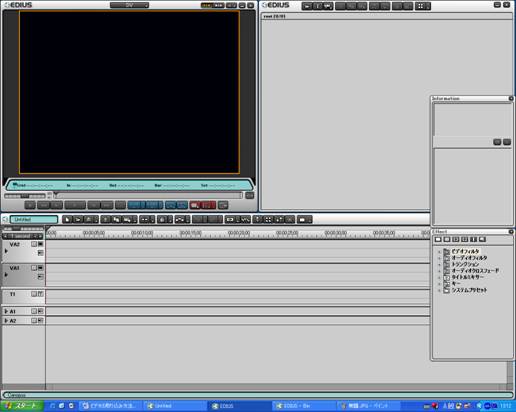Click the pointer tool in the timeline toolbar
Viewport: 516px width, 412px height.
click(67, 219)
